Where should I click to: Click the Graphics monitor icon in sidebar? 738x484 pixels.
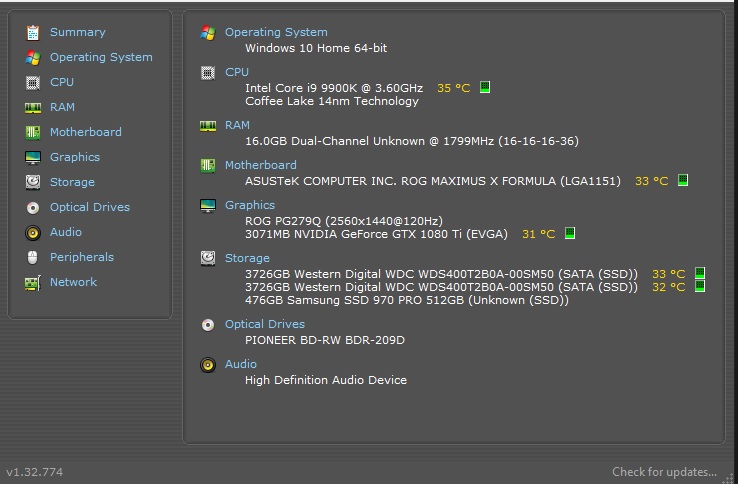coord(33,157)
